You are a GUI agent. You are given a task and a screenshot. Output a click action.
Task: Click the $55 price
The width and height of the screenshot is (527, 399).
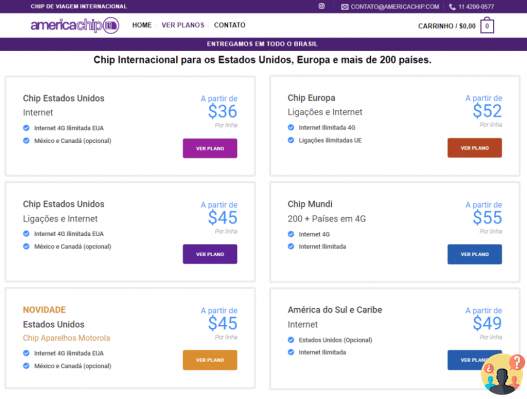[487, 217]
